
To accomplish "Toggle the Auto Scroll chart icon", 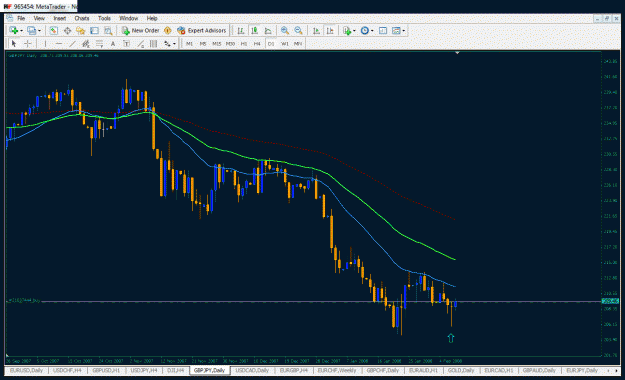I will 316,30.
